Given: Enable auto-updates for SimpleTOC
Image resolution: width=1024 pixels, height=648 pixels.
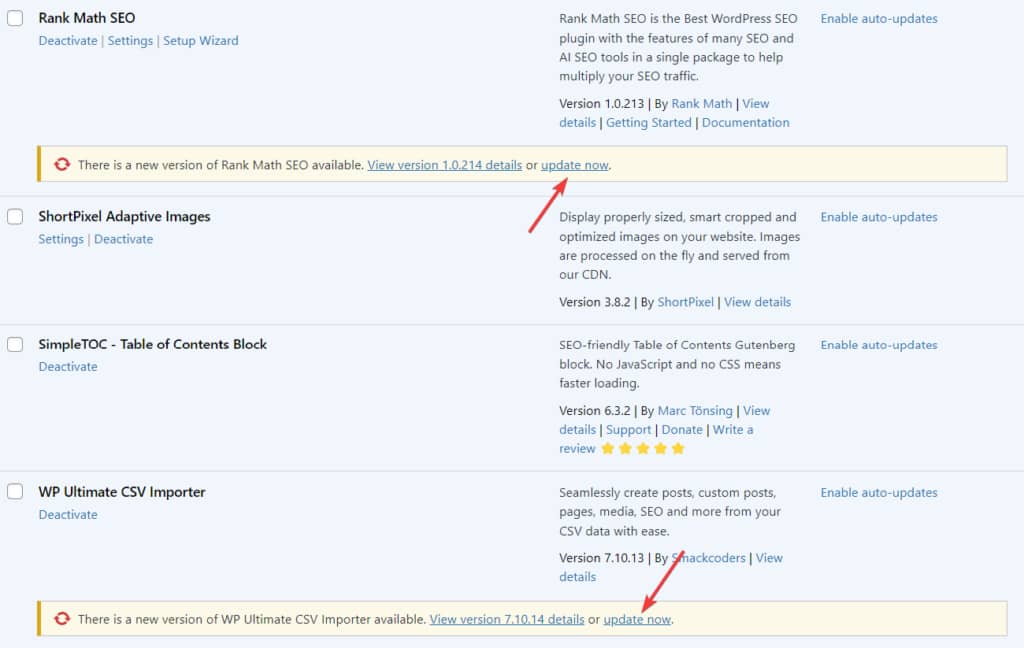Looking at the screenshot, I should click(879, 345).
